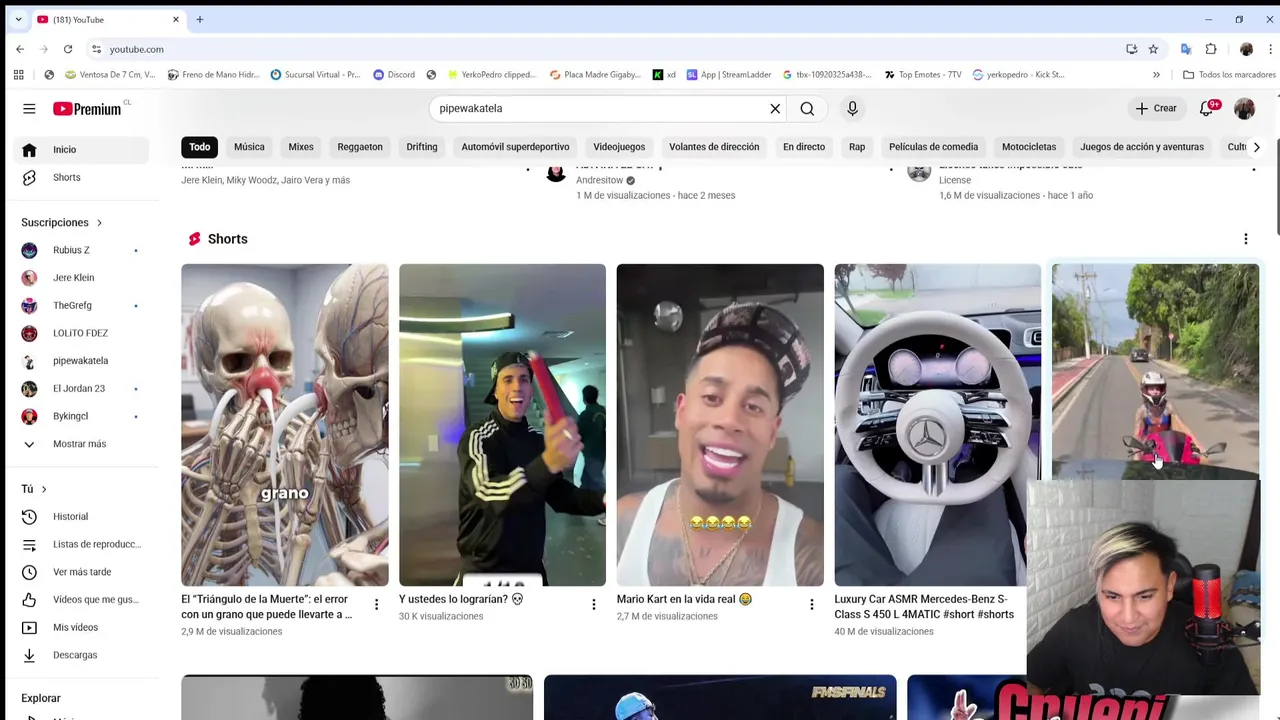
Task: Open Mario Kart en la vida real title
Action: pos(684,600)
